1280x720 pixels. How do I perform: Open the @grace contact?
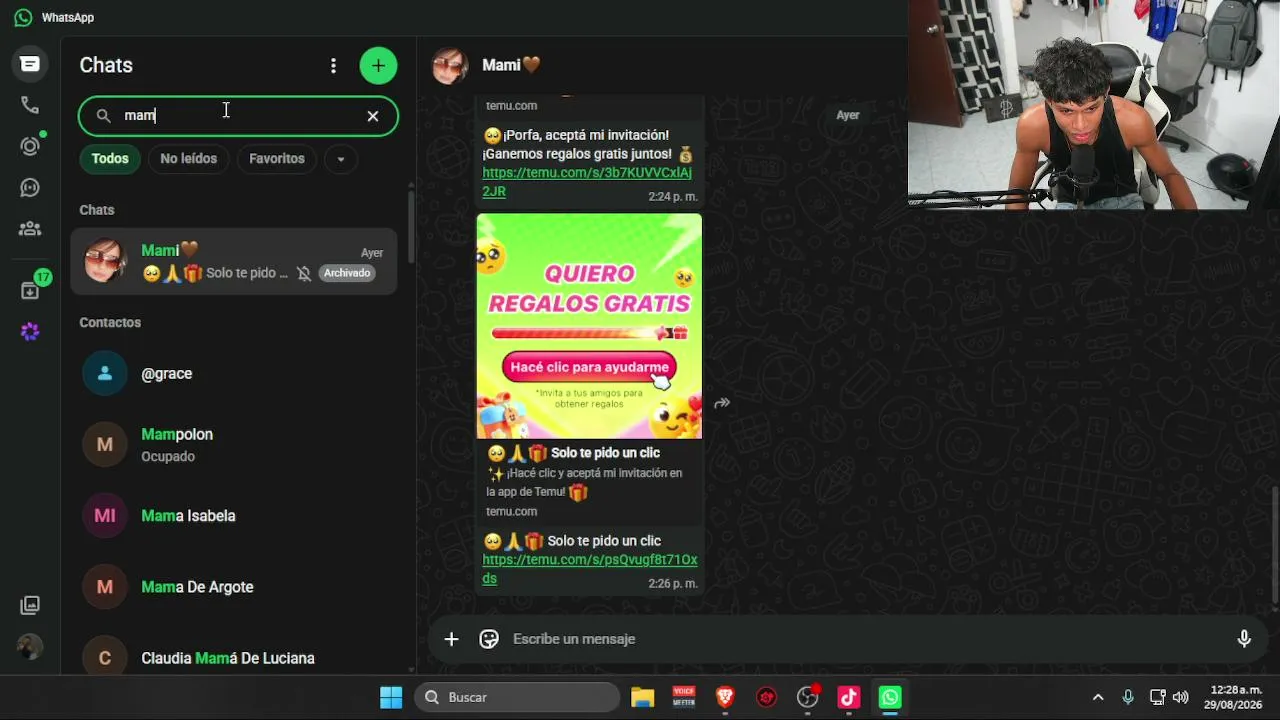coord(234,373)
